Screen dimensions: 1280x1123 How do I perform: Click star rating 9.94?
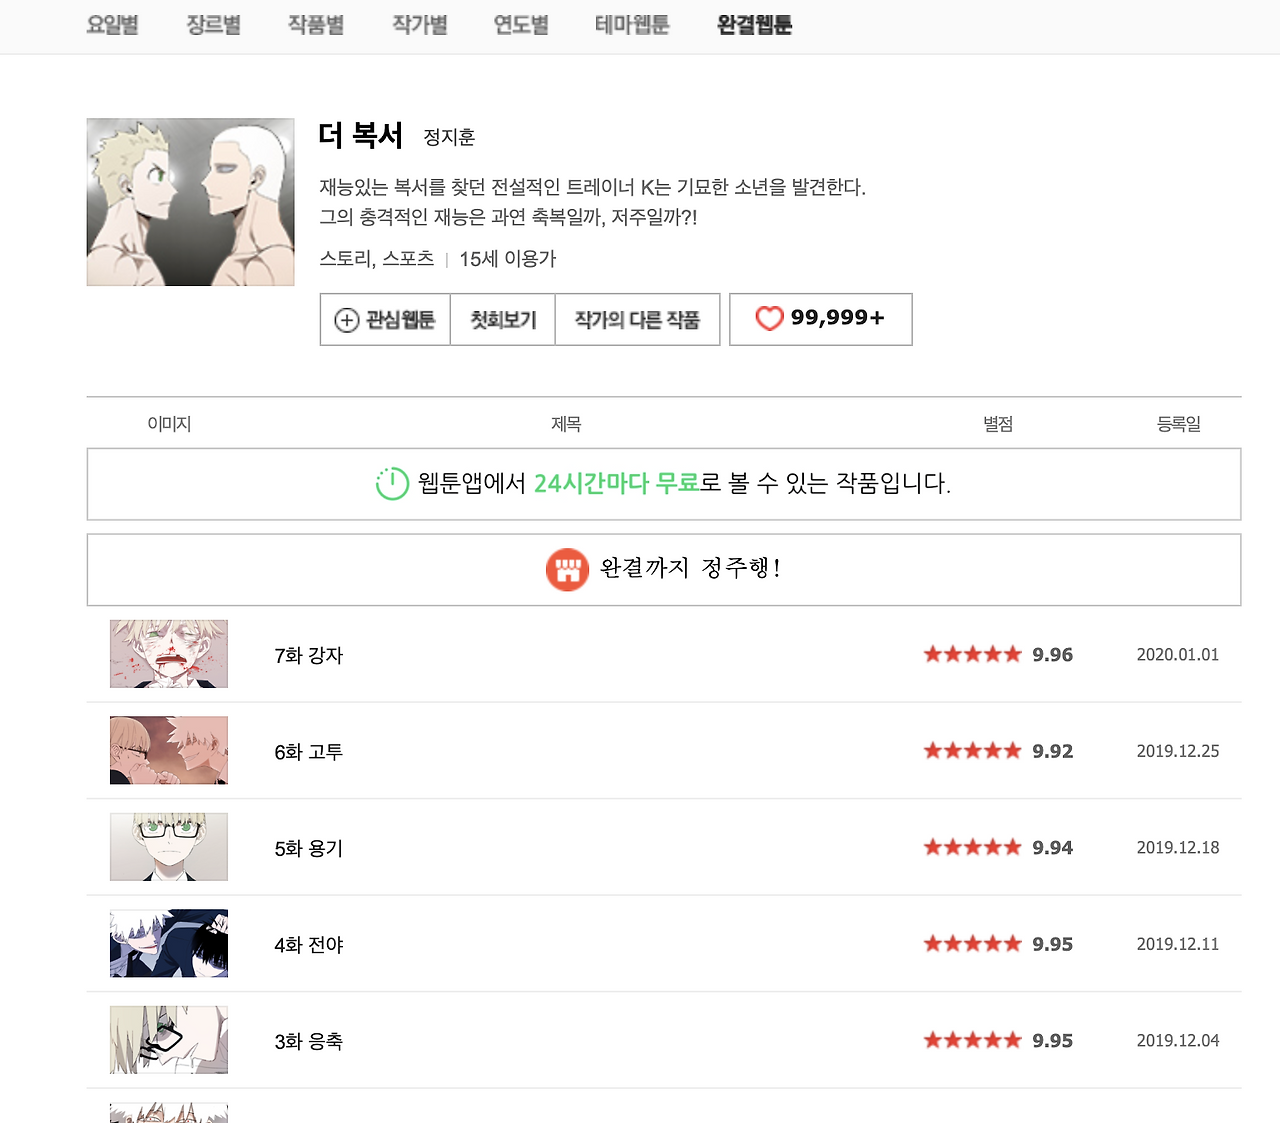tap(998, 848)
